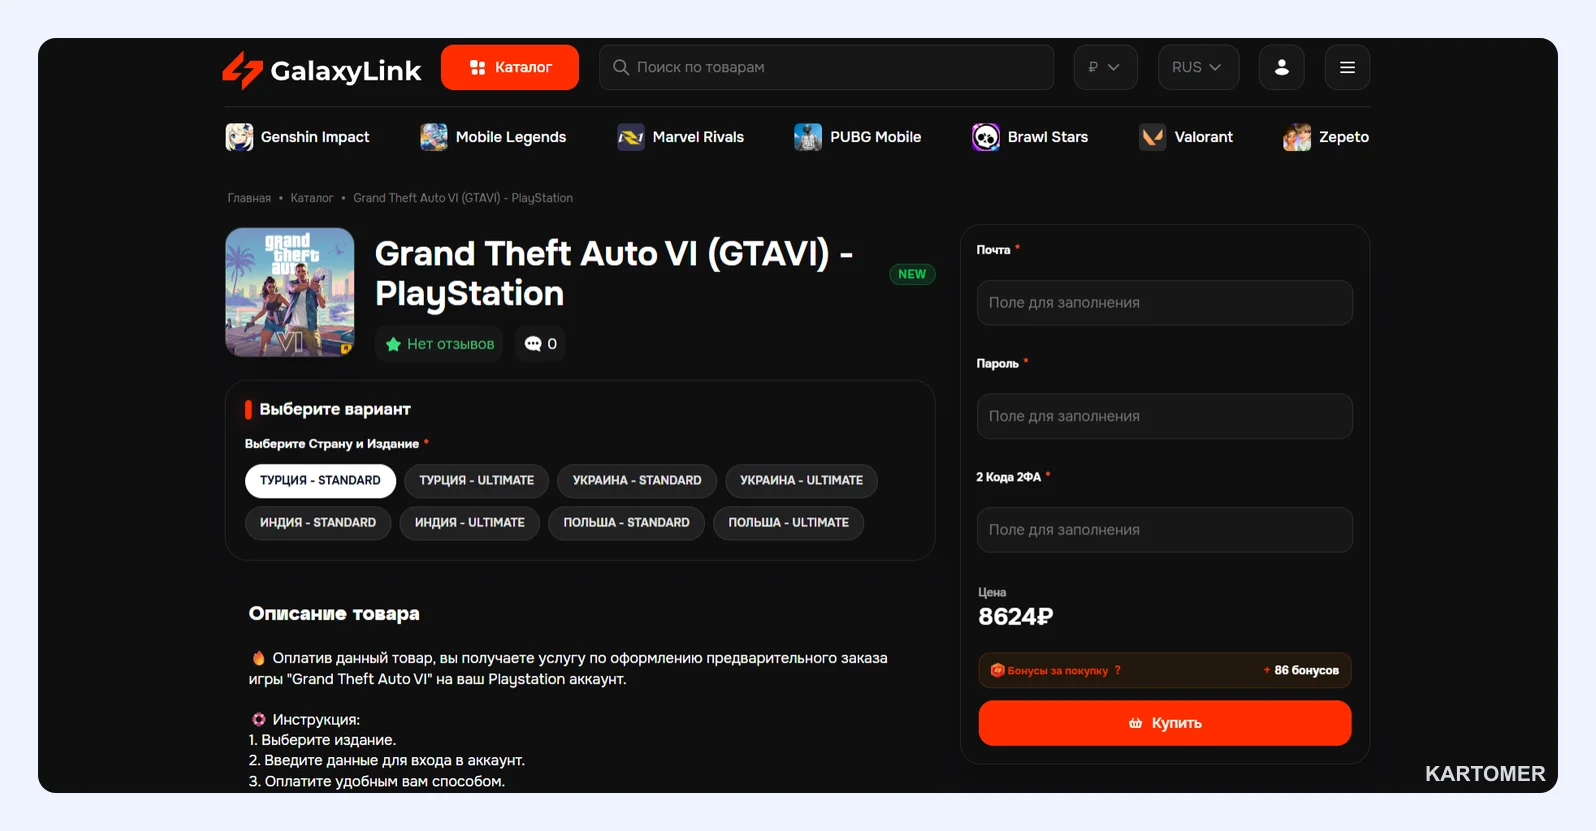Image resolution: width=1596 pixels, height=831 pixels.
Task: Click the Genshin Impact game icon
Action: click(x=239, y=137)
